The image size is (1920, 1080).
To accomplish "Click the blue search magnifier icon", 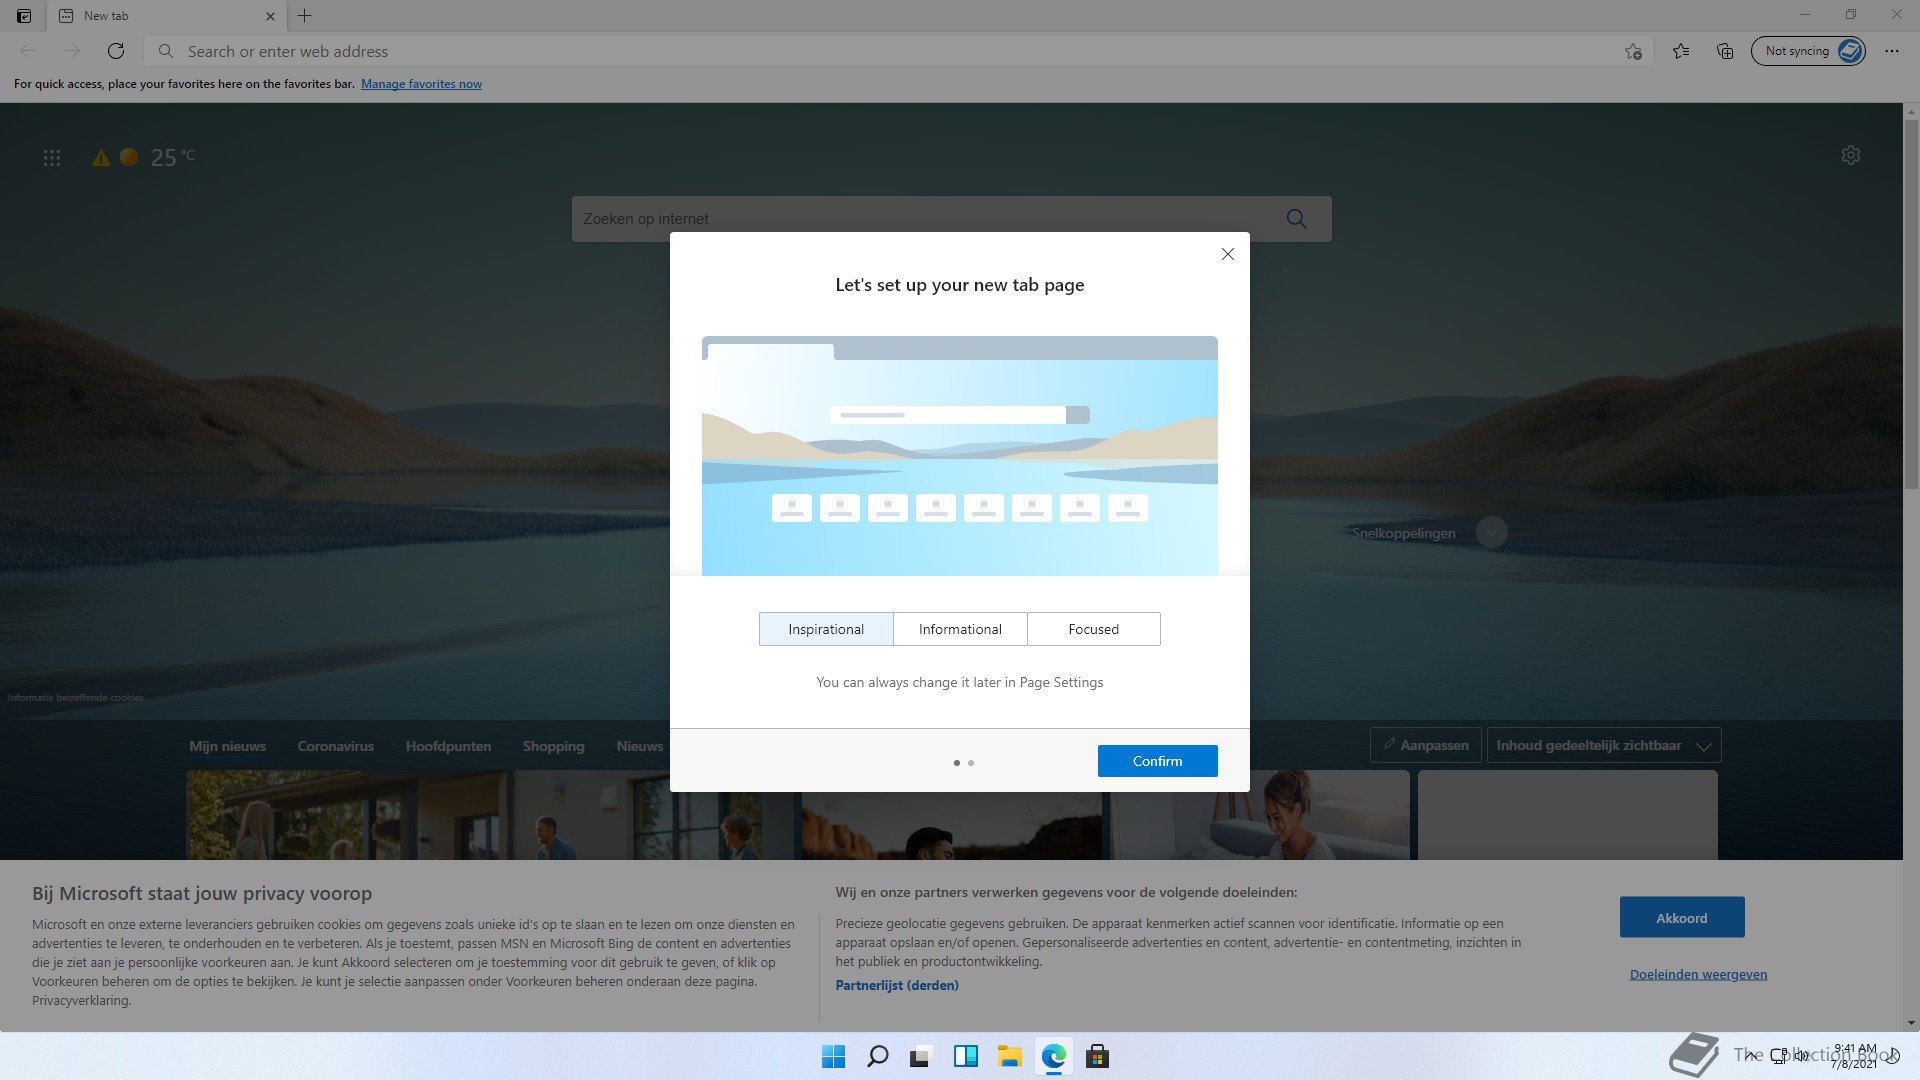I will click(1296, 219).
